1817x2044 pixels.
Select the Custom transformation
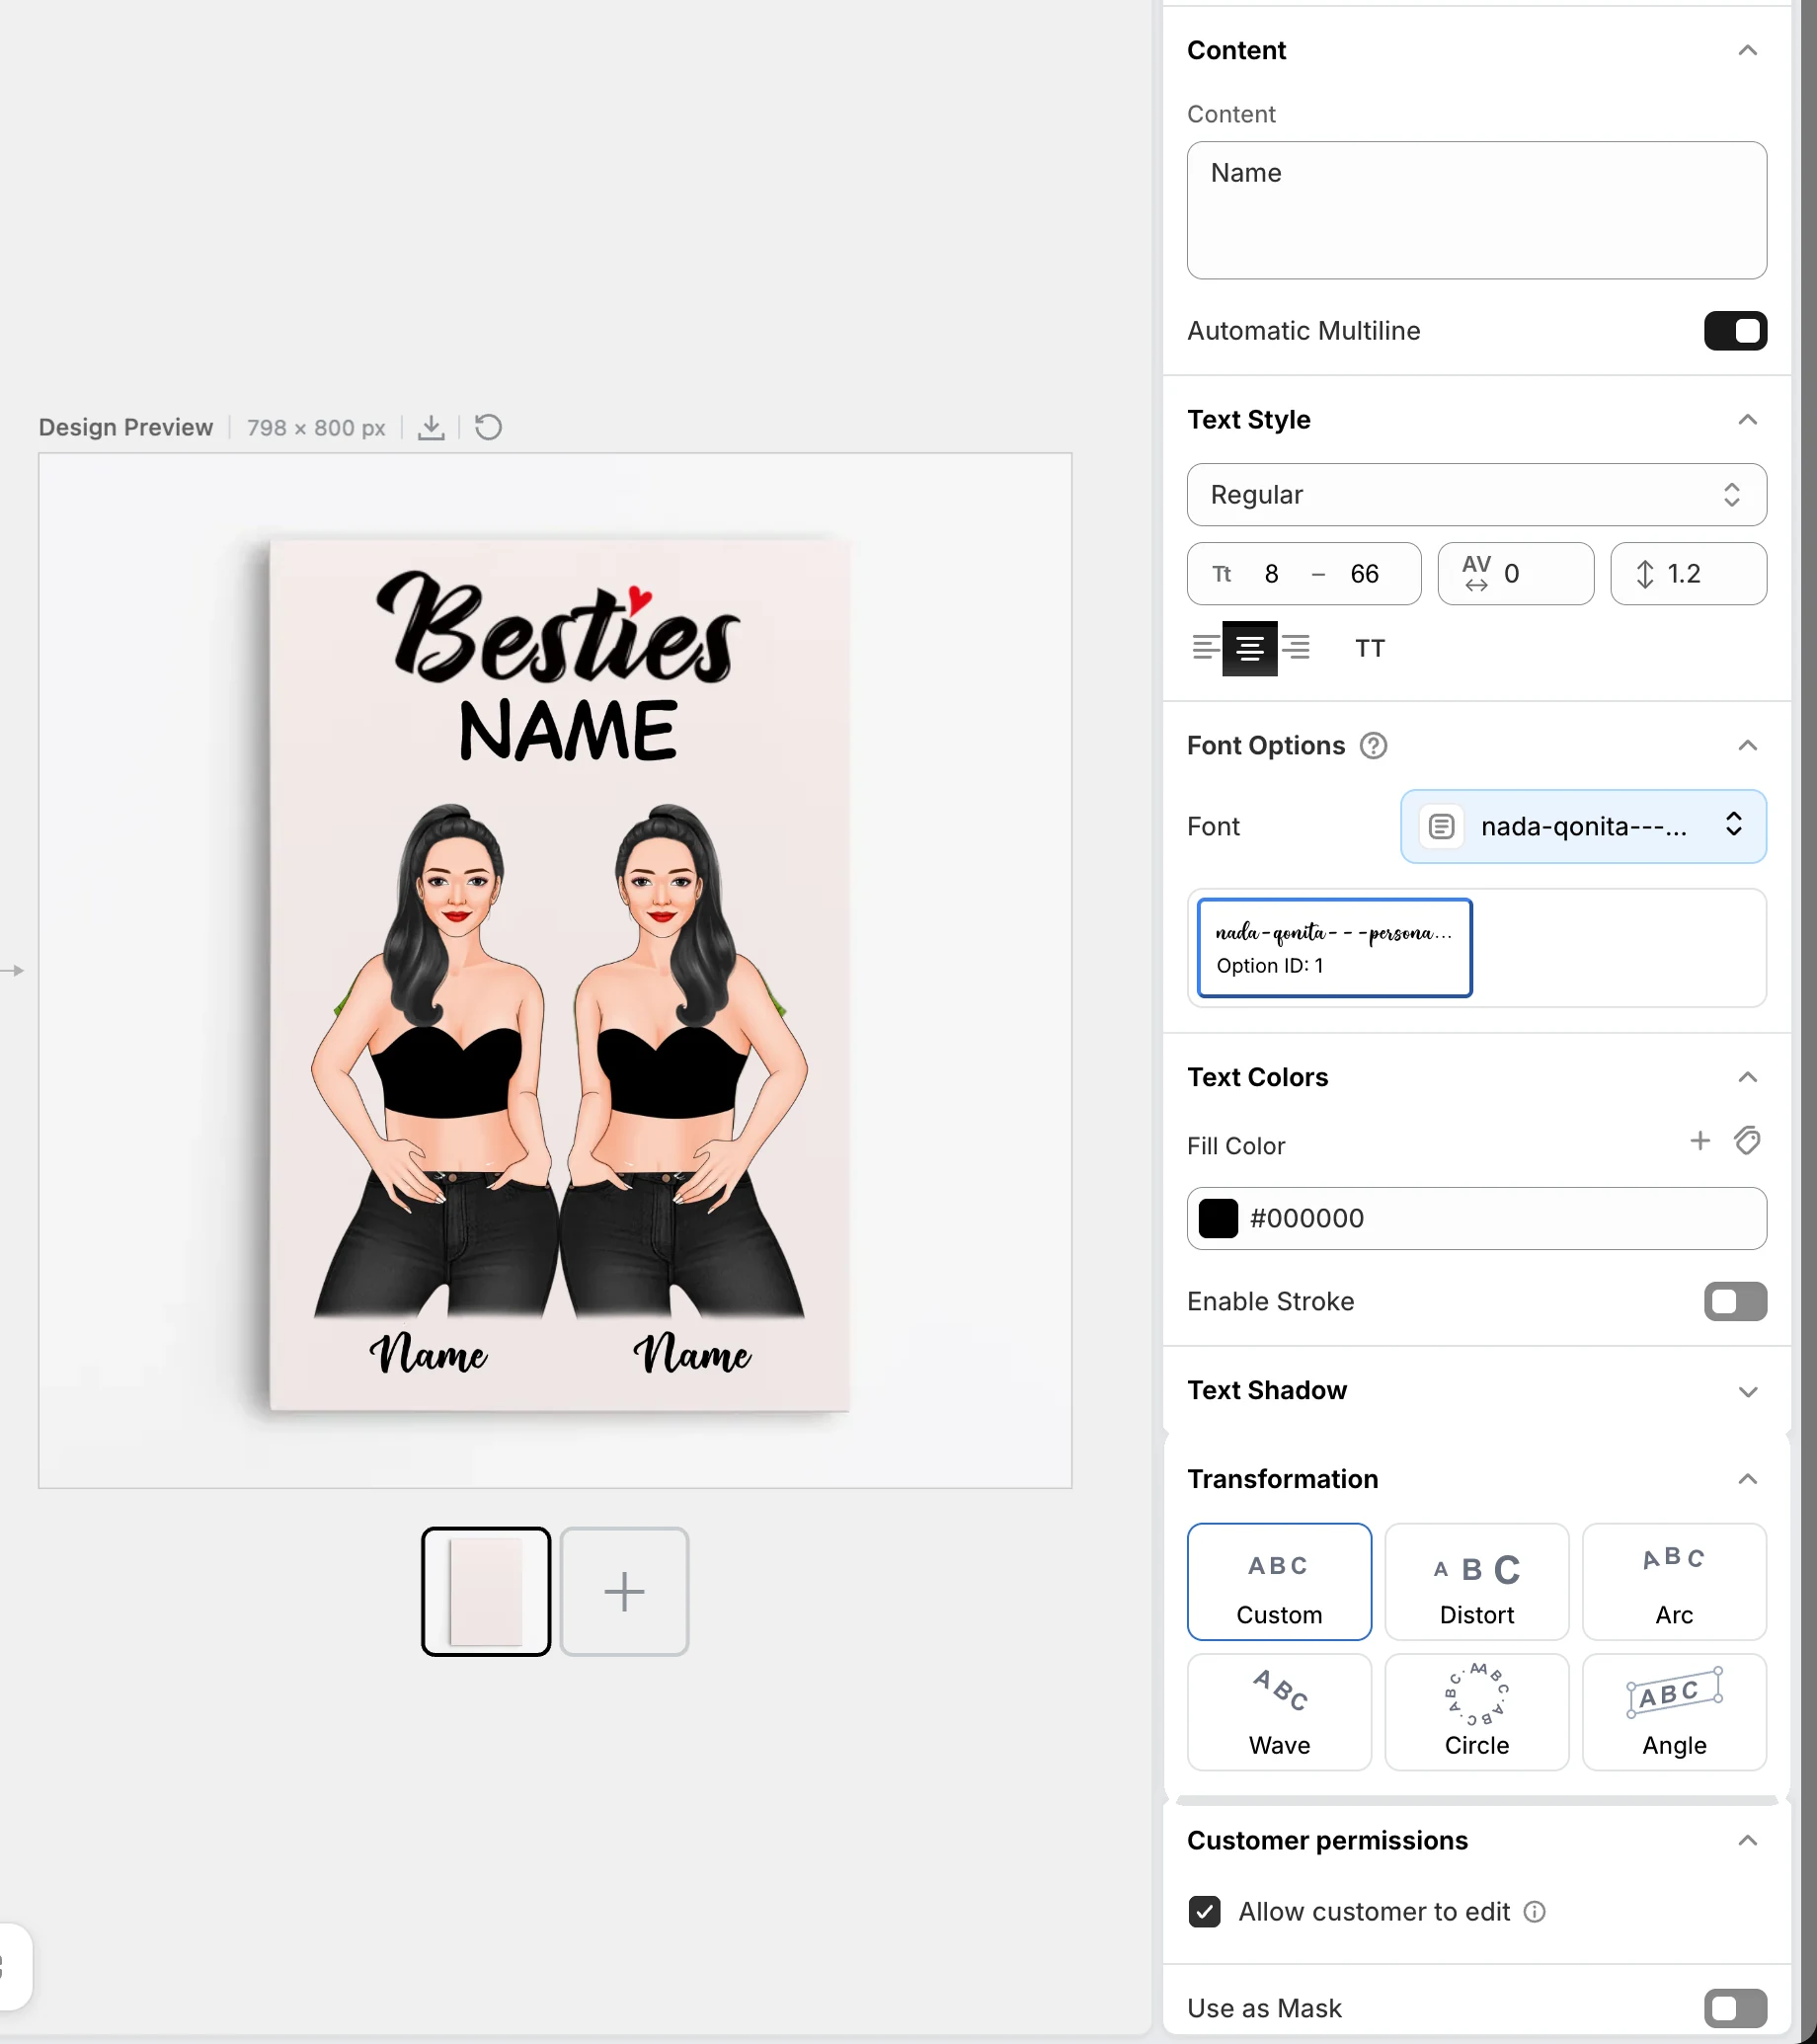(x=1279, y=1582)
